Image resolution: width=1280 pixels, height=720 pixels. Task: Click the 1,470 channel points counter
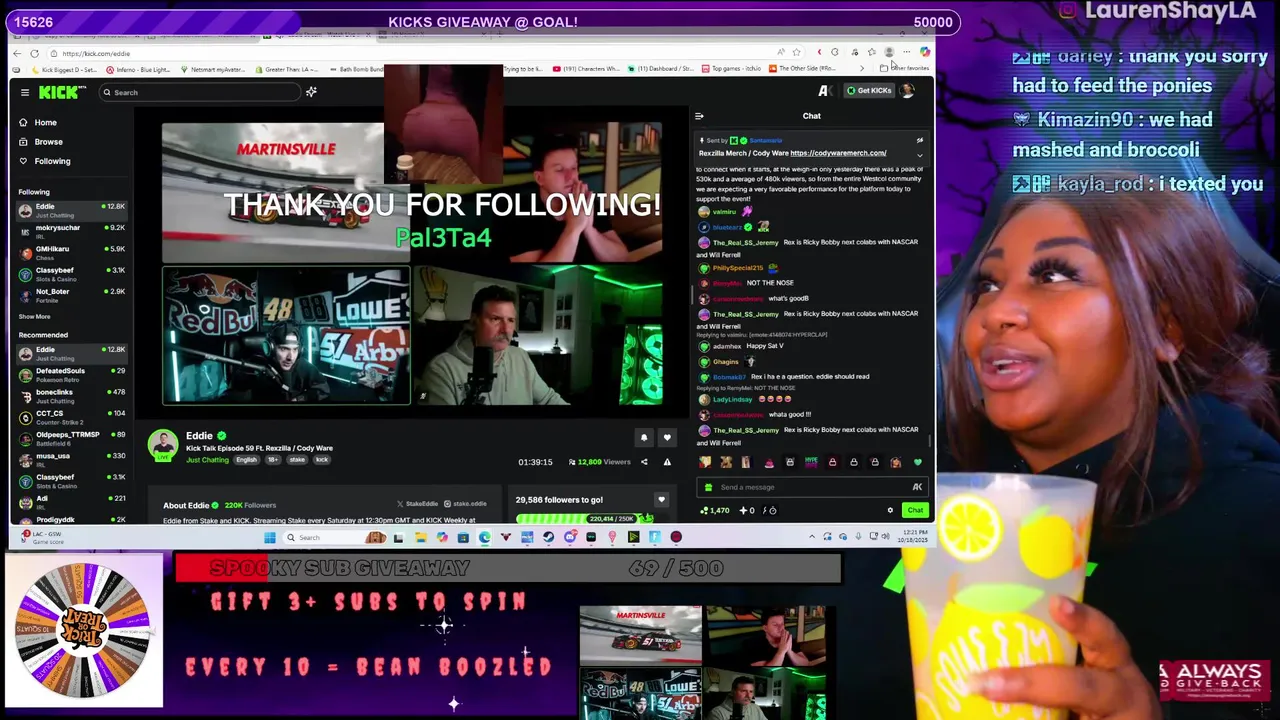713,510
